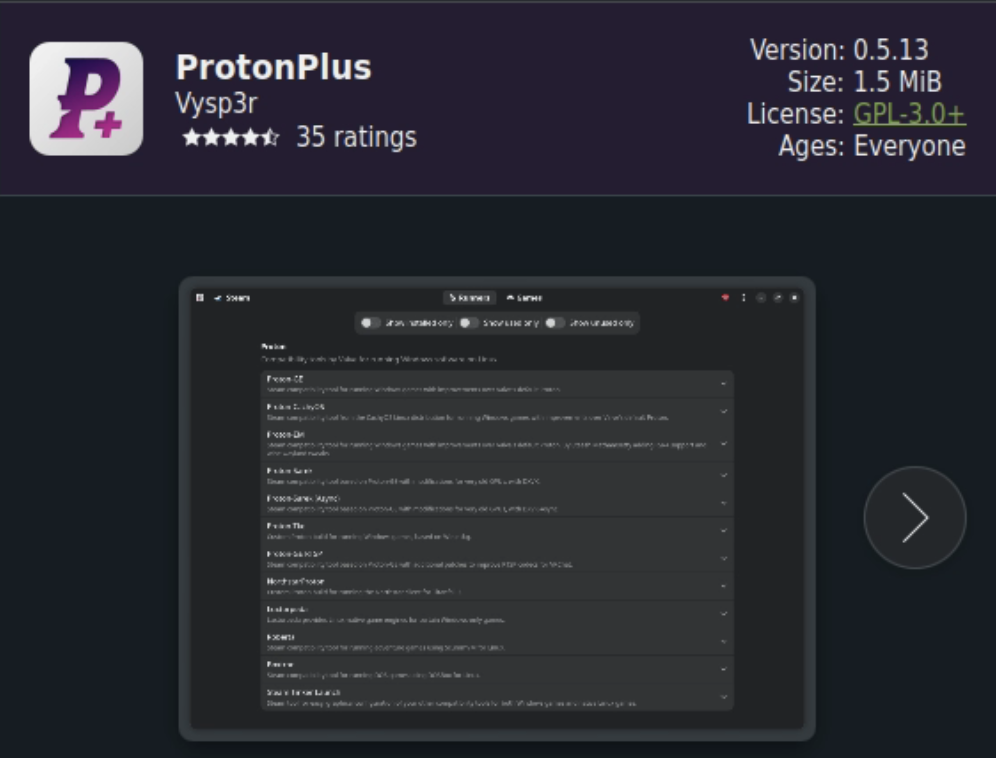Select the Steam launcher icon in header
Viewport: 996px width, 758px height.
[218, 297]
